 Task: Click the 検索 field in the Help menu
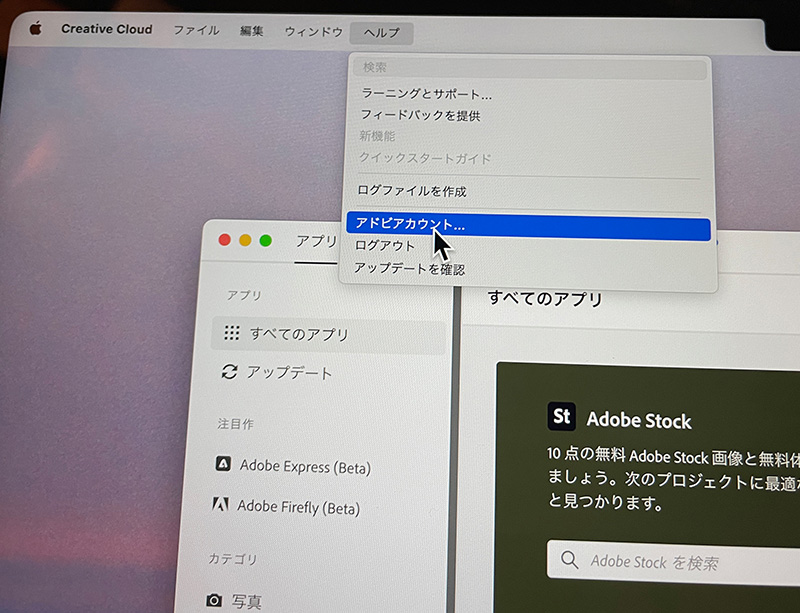point(530,68)
